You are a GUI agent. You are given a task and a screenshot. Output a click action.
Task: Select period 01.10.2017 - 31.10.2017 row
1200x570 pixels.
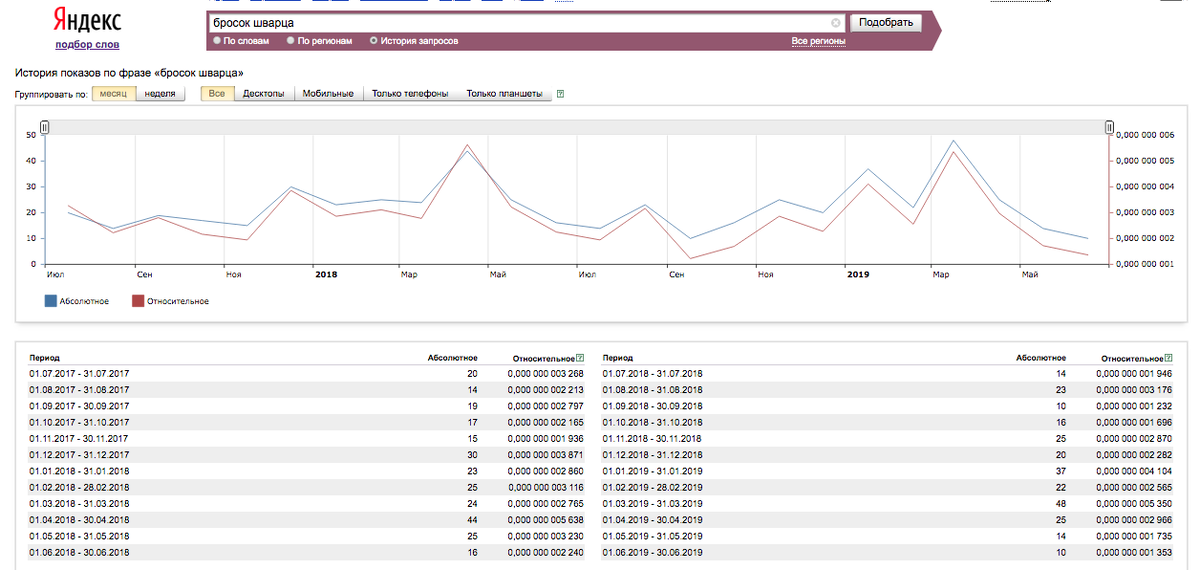tap(308, 422)
